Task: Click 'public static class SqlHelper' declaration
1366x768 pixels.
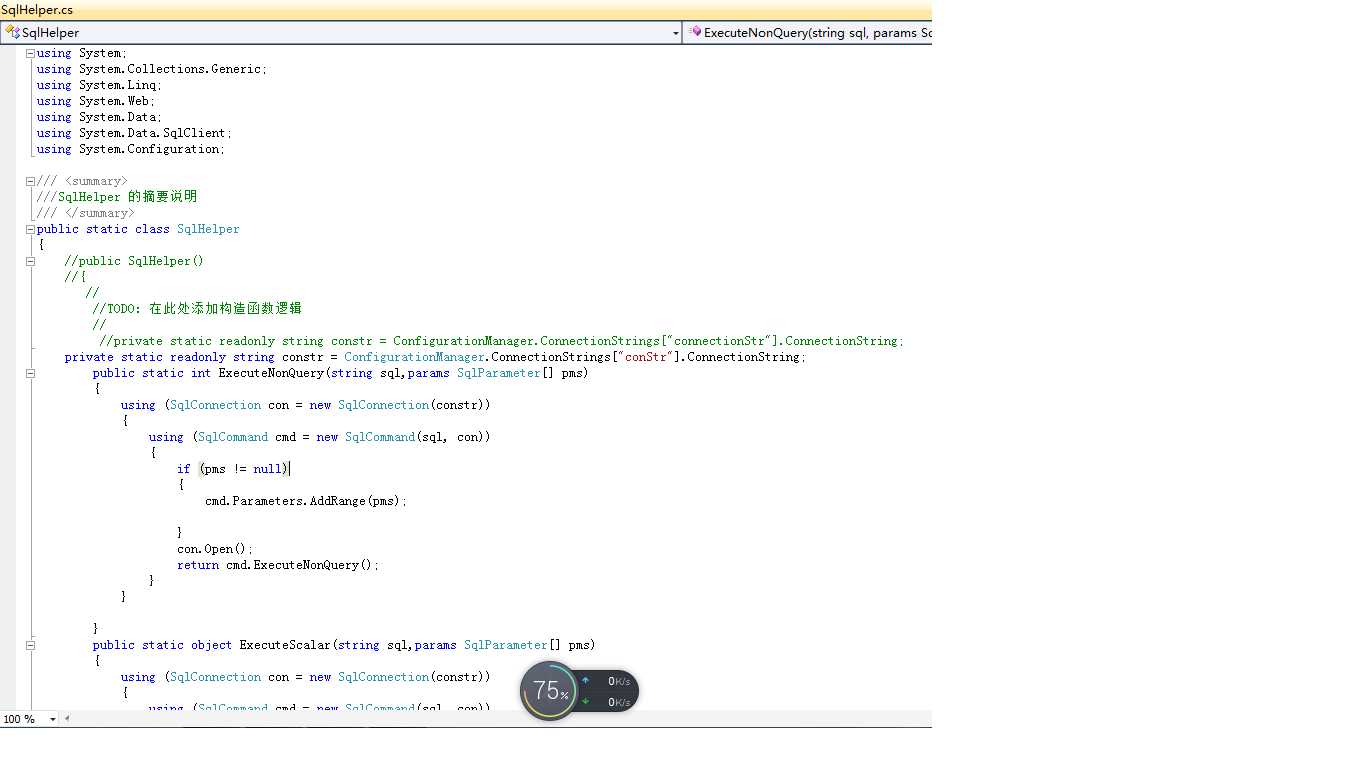Action: point(138,229)
